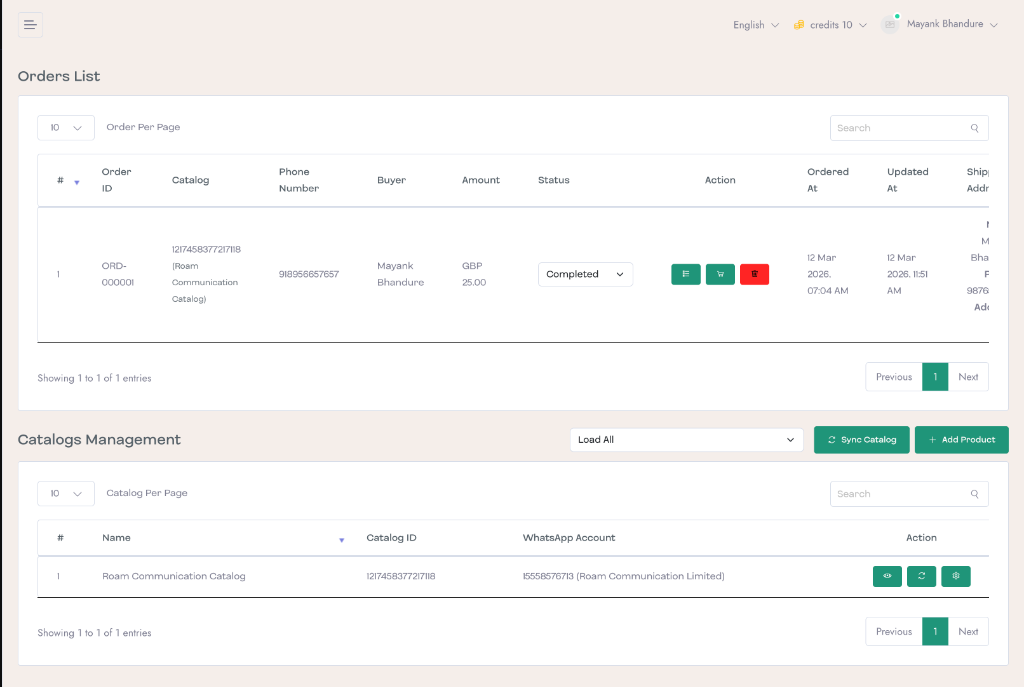The width and height of the screenshot is (1024, 687).
Task: Go to Next page in Catalogs Management
Action: pos(968,631)
